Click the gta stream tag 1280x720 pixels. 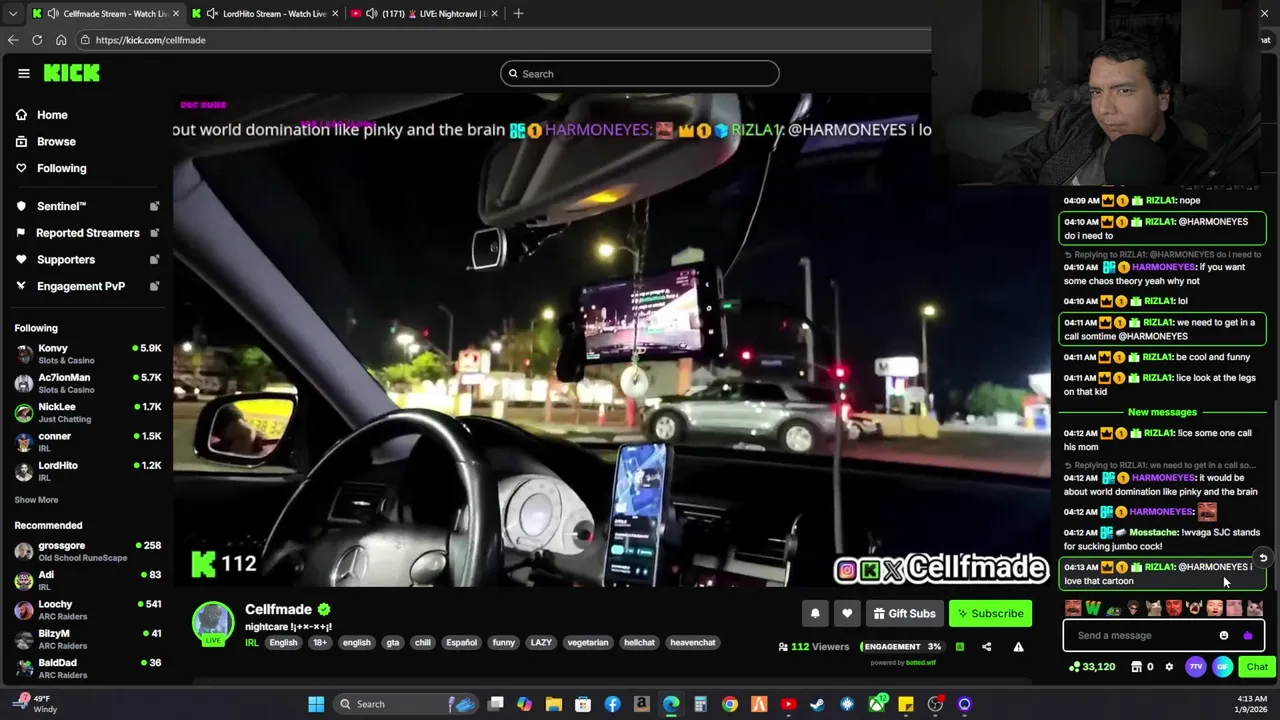[x=393, y=643]
